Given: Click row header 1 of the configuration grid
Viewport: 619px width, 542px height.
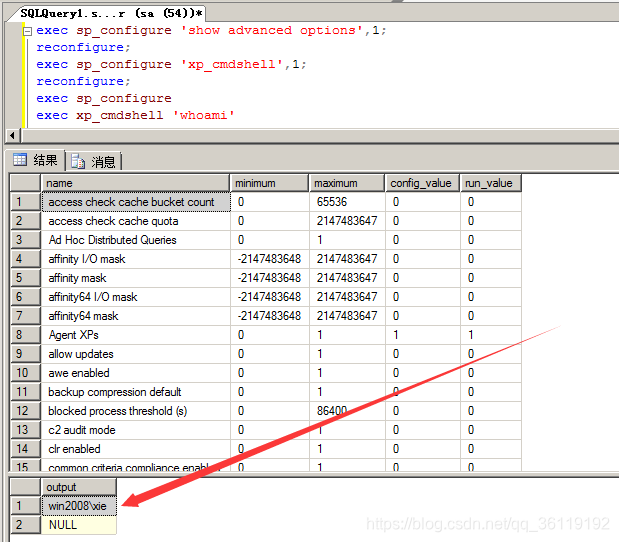Looking at the screenshot, I should coord(26,202).
